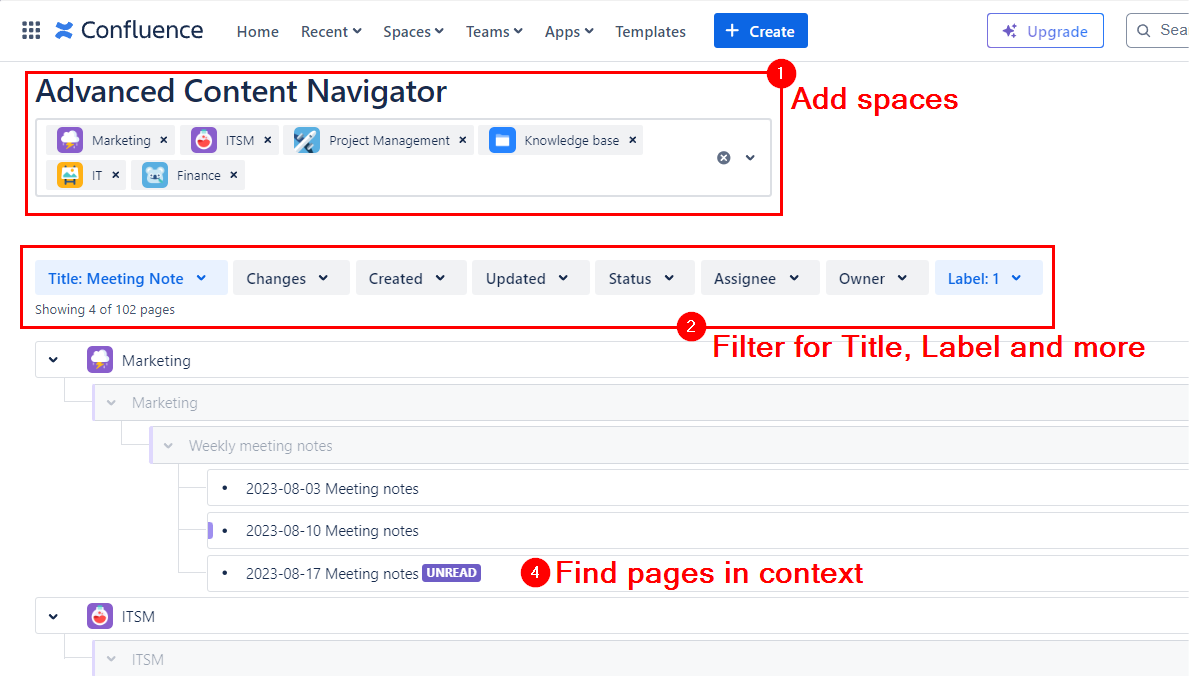The height and width of the screenshot is (676, 1189).
Task: Click the Marketing space icon in tree
Action: pos(100,360)
